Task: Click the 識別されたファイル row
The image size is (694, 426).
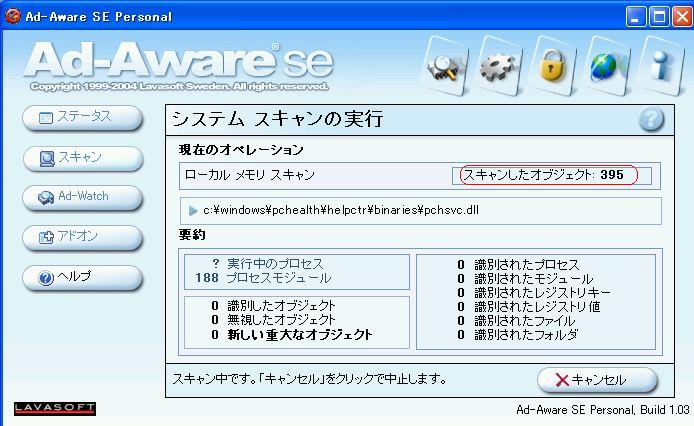Action: tap(516, 321)
